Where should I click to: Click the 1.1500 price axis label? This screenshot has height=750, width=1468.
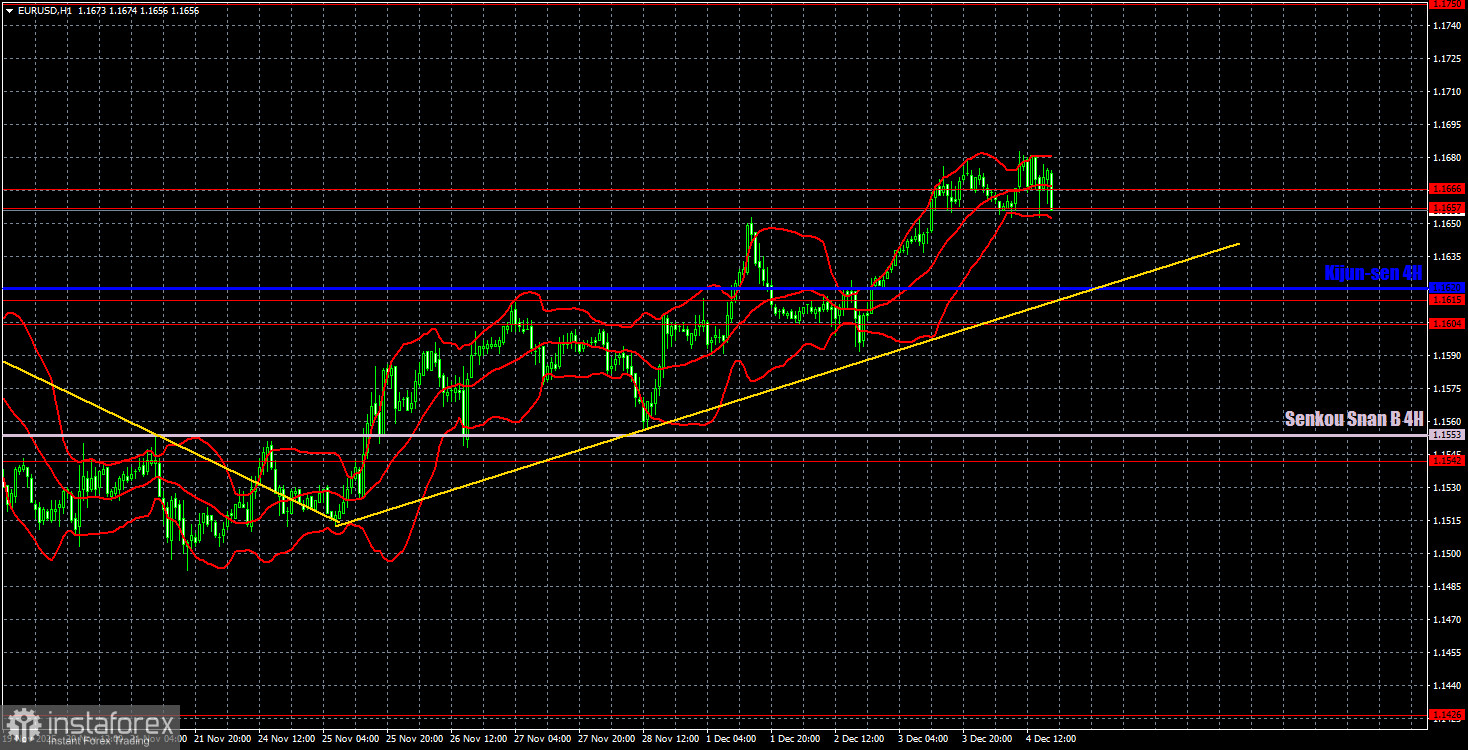coord(1447,553)
